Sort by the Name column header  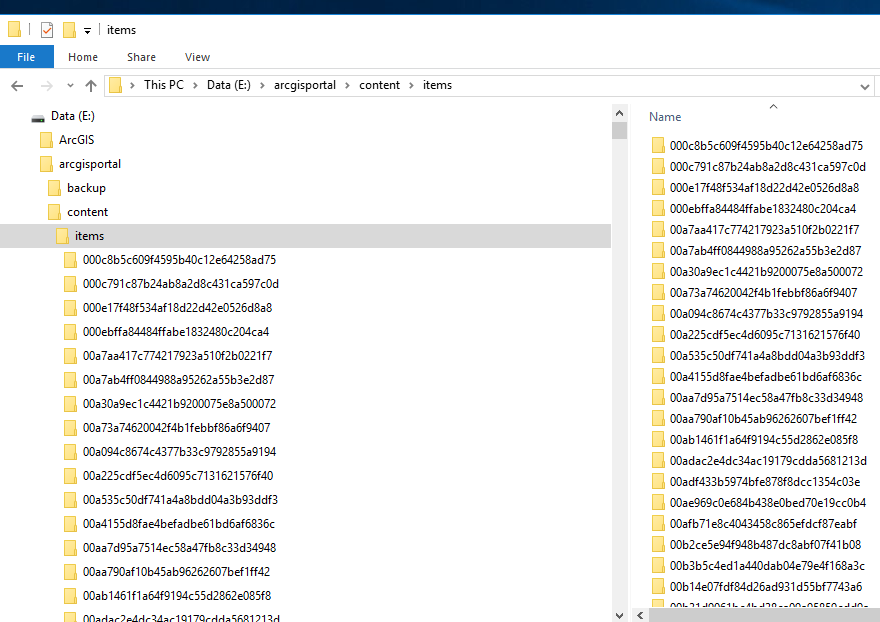(x=665, y=117)
